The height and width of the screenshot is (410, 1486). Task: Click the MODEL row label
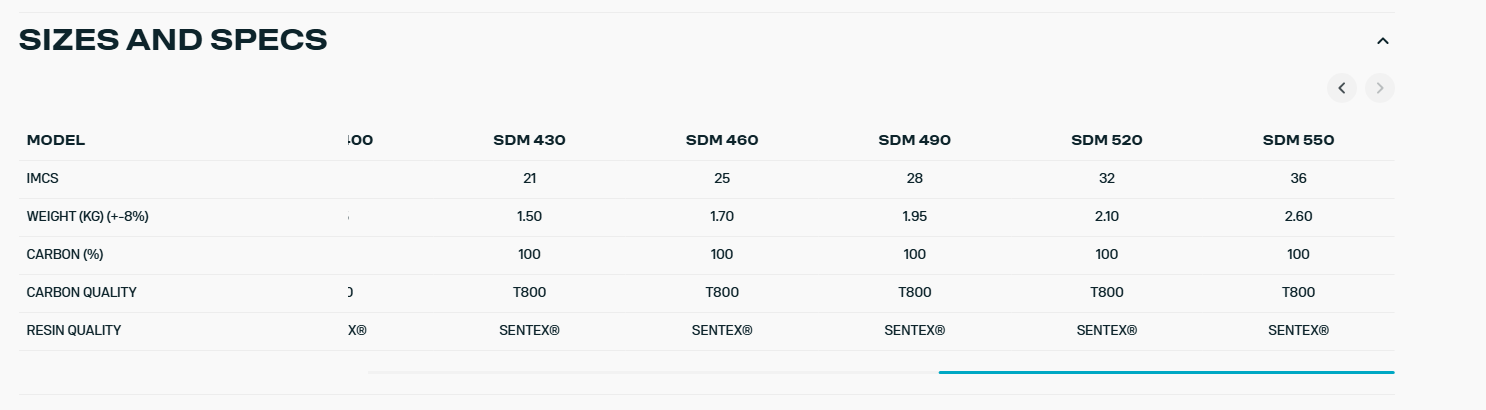coord(56,140)
